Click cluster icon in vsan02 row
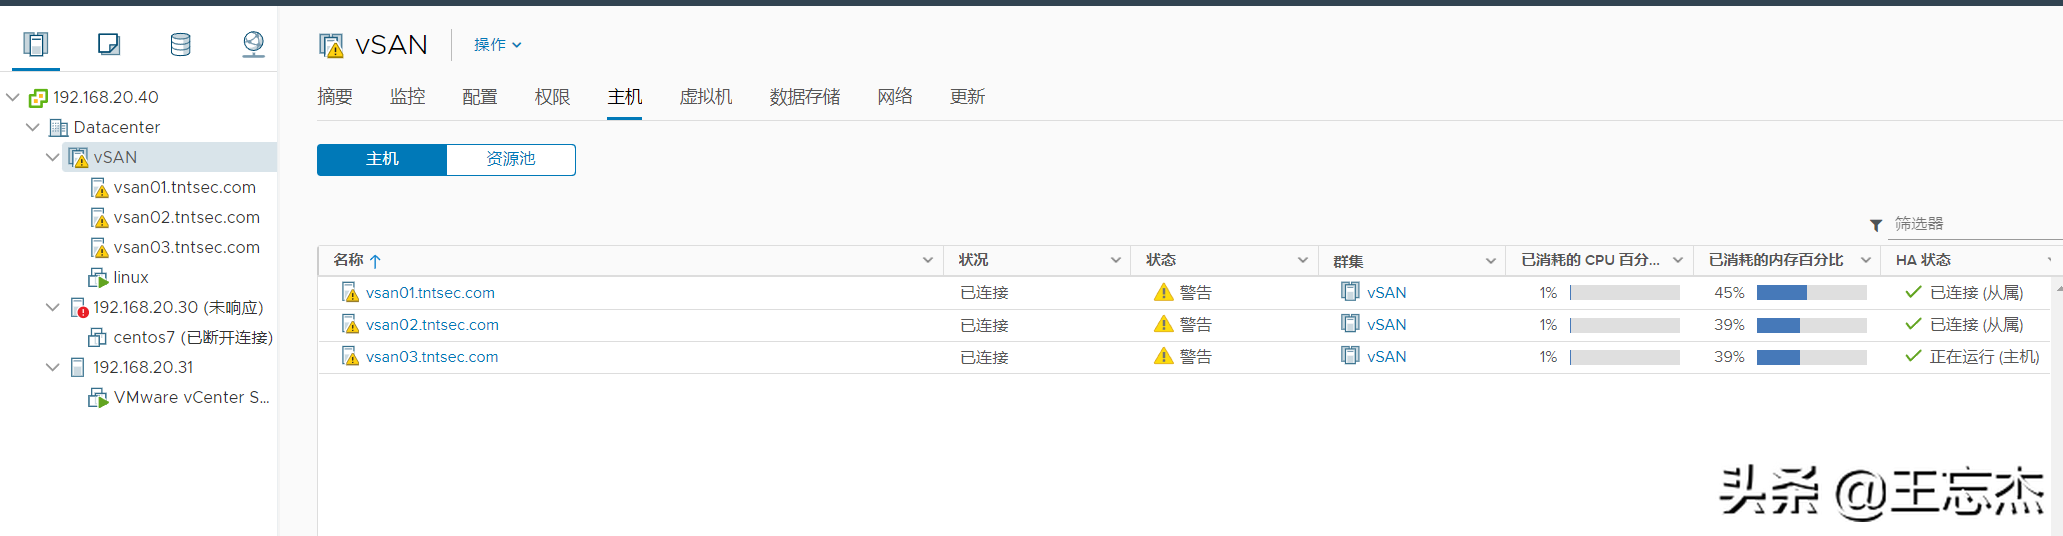2063x536 pixels. click(x=1350, y=323)
